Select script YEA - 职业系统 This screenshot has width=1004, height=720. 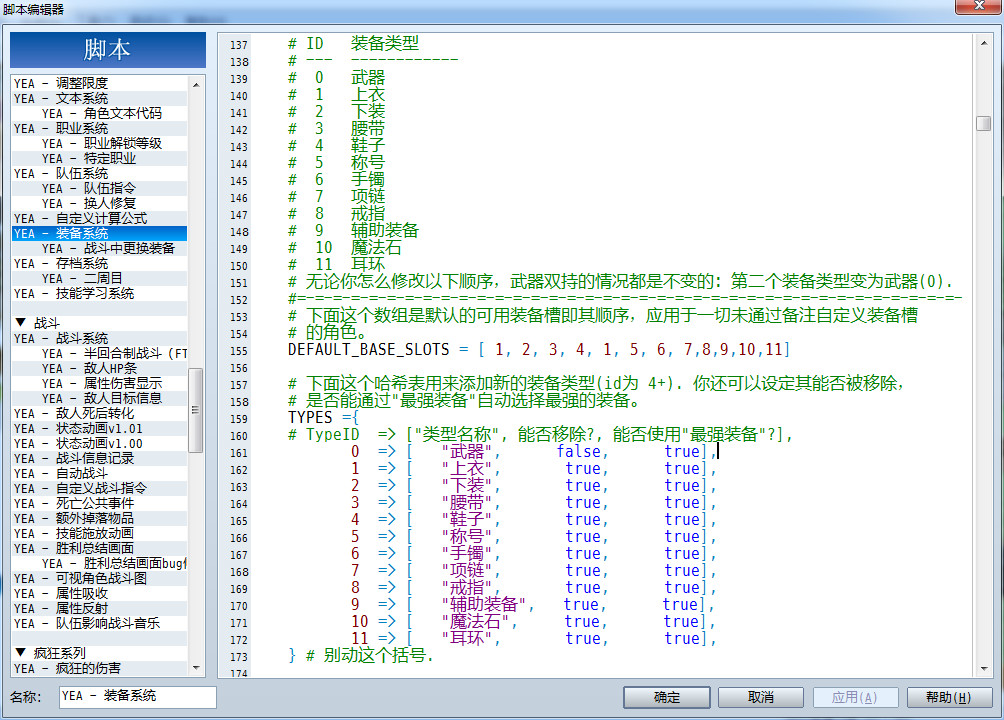pyautogui.click(x=99, y=129)
